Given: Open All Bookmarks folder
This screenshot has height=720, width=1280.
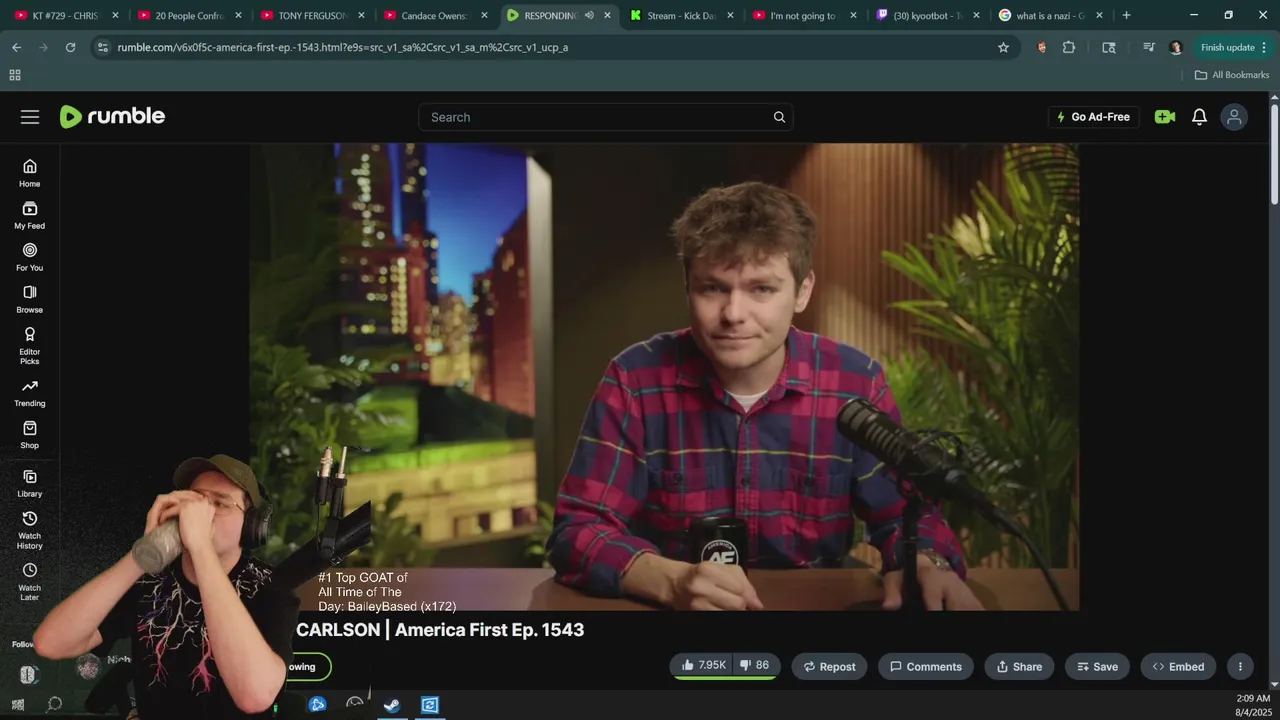Looking at the screenshot, I should 1232,75.
